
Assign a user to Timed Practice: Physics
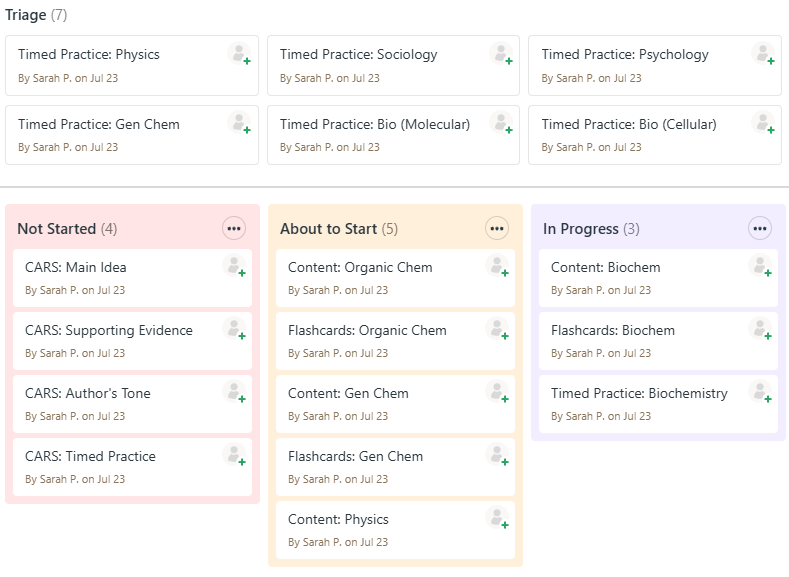pos(240,53)
